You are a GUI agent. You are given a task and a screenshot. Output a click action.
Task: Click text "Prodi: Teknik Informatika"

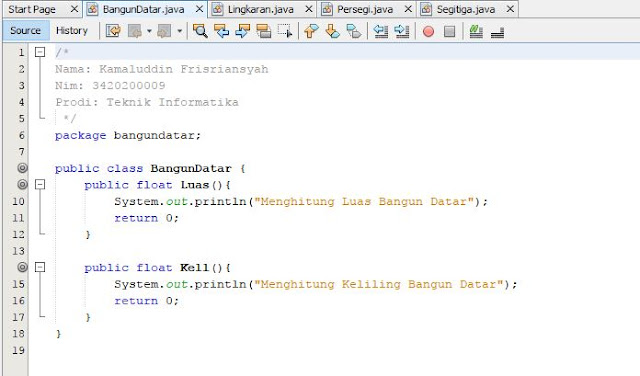pos(147,102)
